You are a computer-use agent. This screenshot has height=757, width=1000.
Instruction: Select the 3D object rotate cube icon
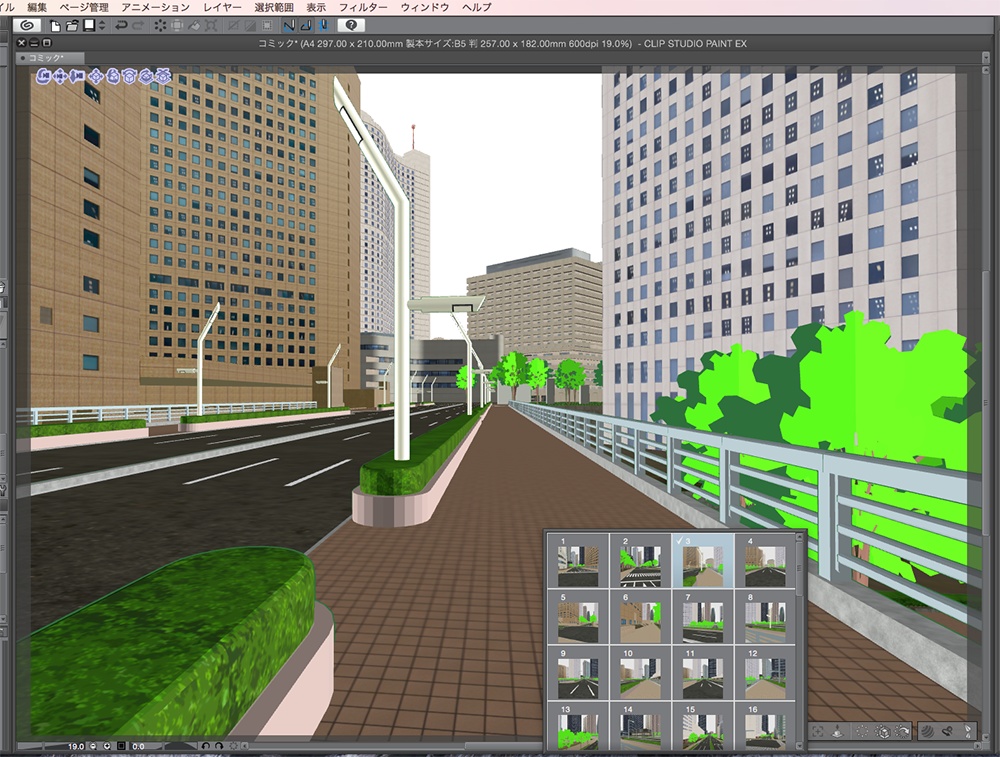tap(130, 76)
